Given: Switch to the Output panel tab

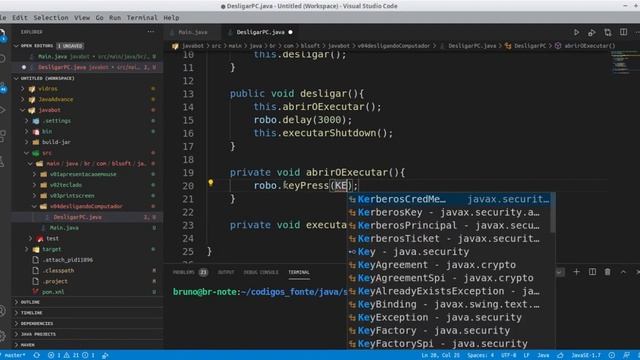Looking at the screenshot, I should (x=226, y=272).
